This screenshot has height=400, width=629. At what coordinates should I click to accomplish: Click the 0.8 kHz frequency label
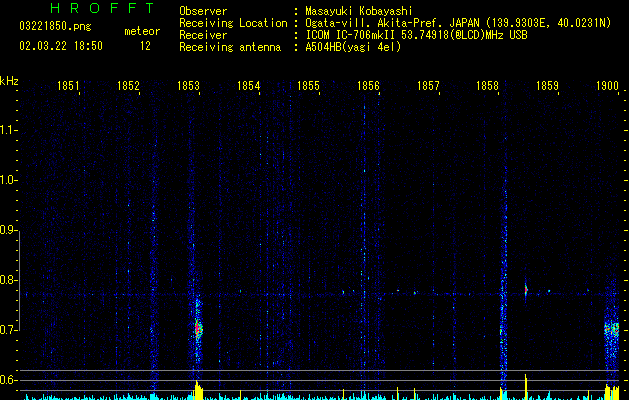[7, 280]
